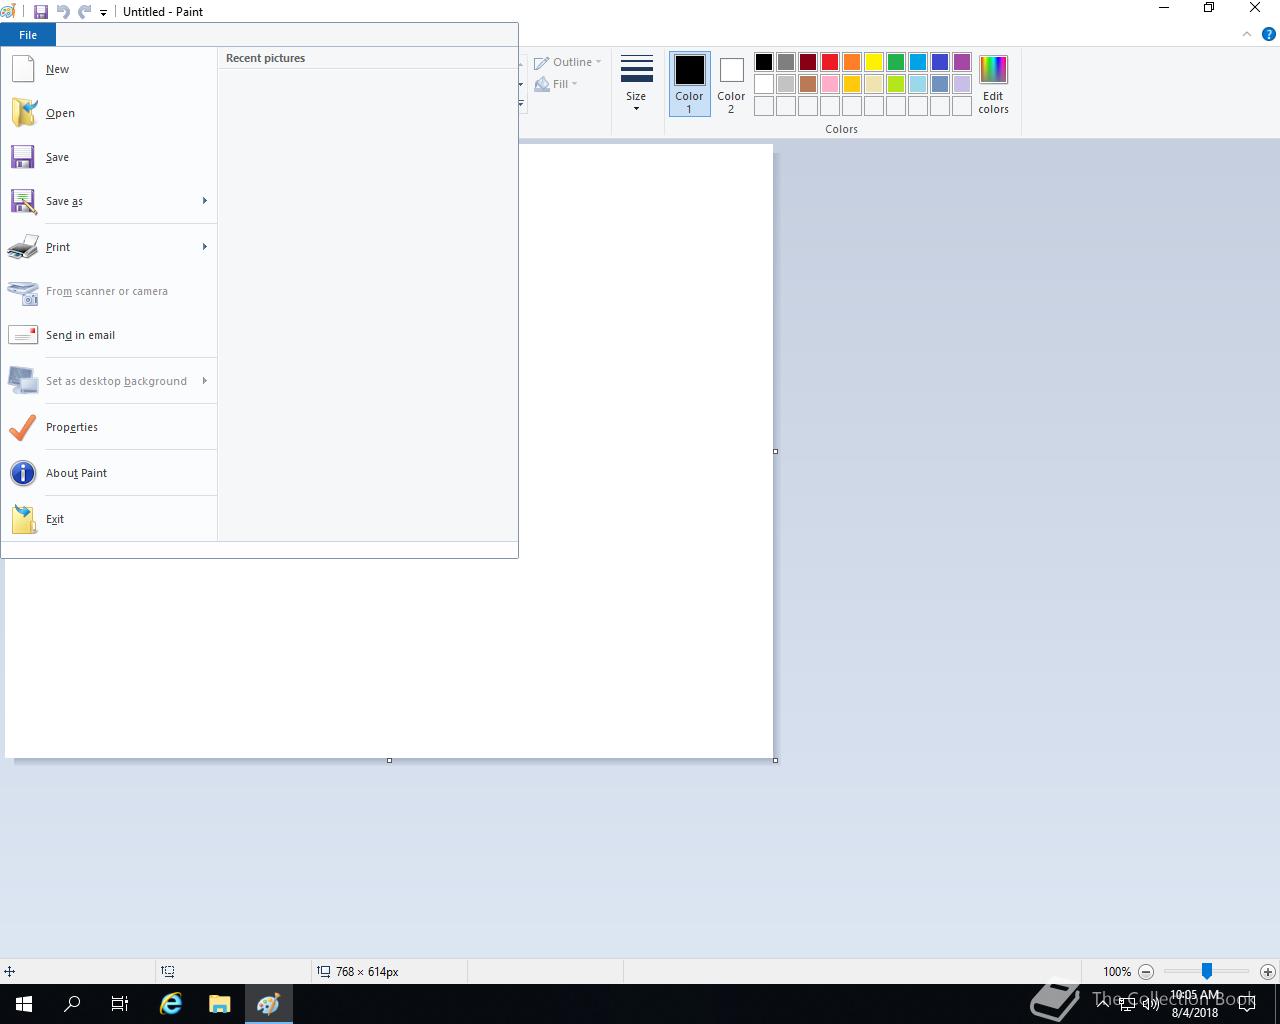Image resolution: width=1280 pixels, height=1024 pixels.
Task: Select About Paint menu entry
Action: tap(110, 473)
